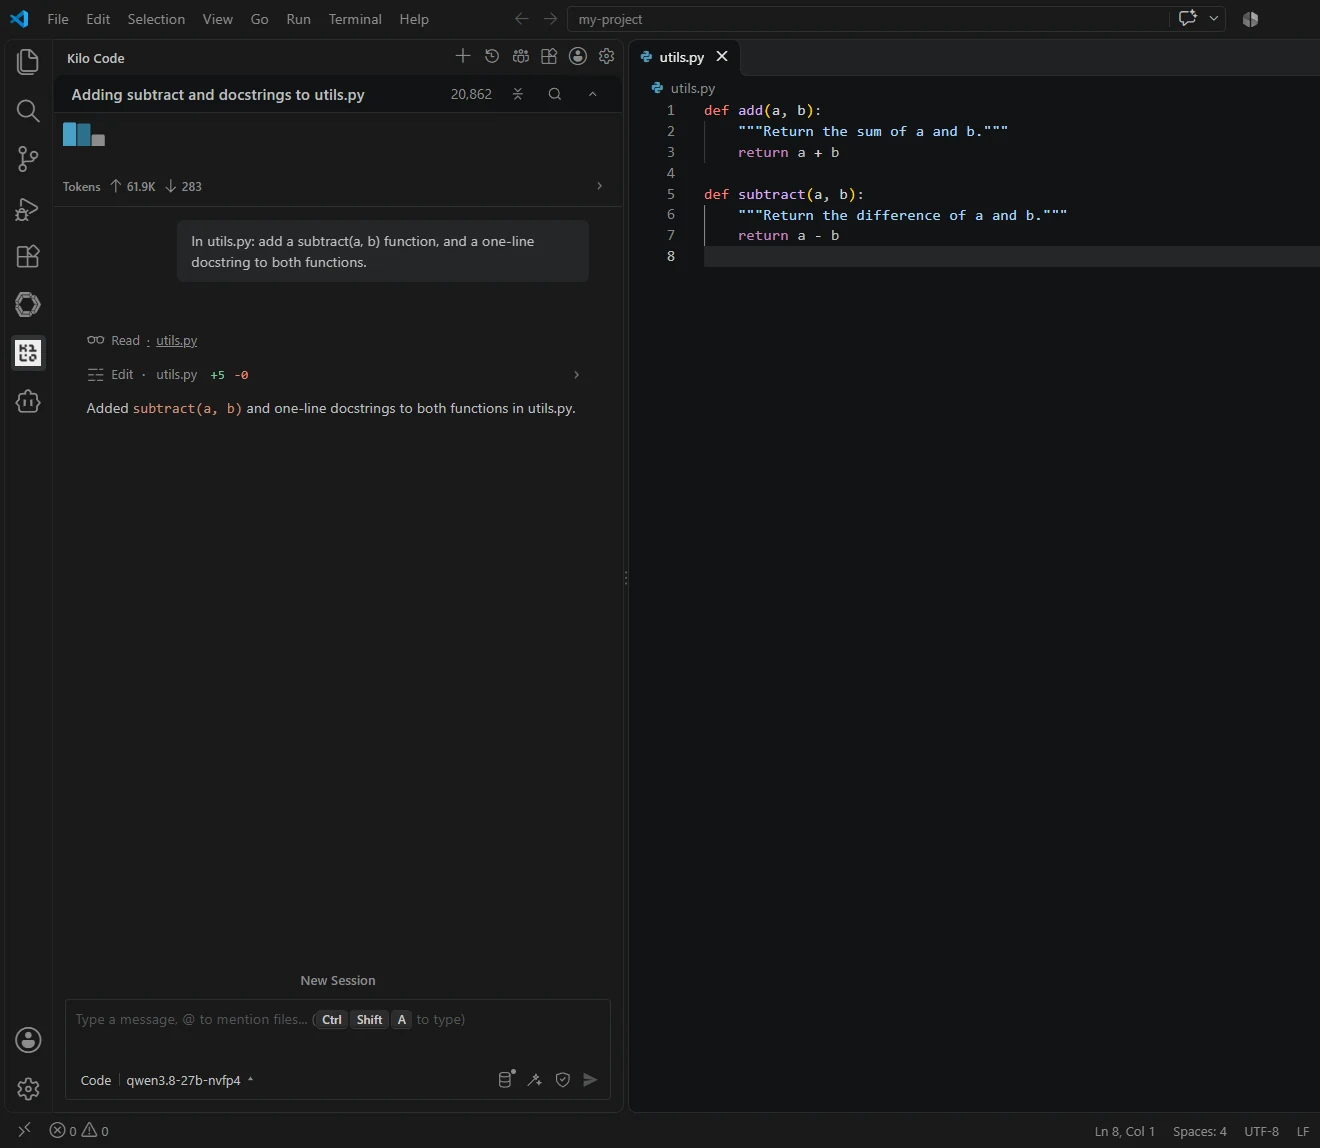1320x1148 pixels.
Task: Click the my-project command center search box
Action: click(x=868, y=19)
